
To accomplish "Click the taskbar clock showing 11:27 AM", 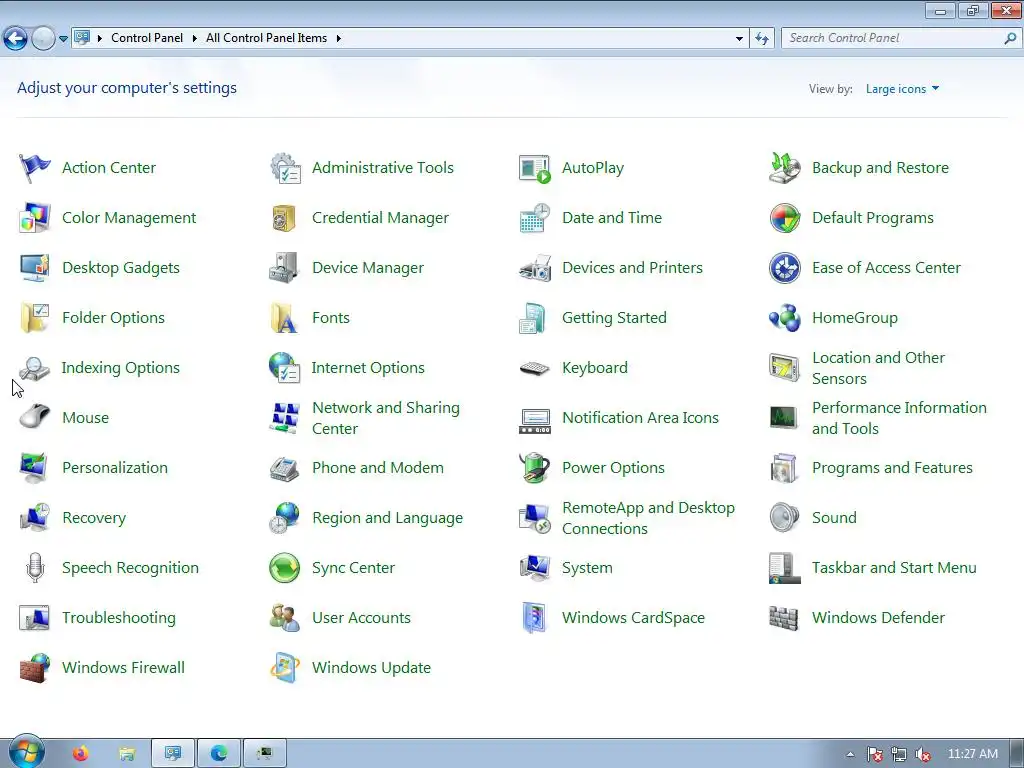I will 972,754.
